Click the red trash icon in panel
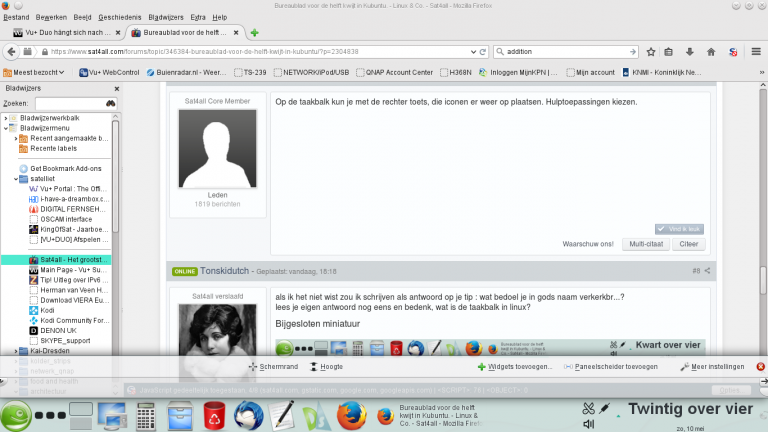 (x=214, y=413)
